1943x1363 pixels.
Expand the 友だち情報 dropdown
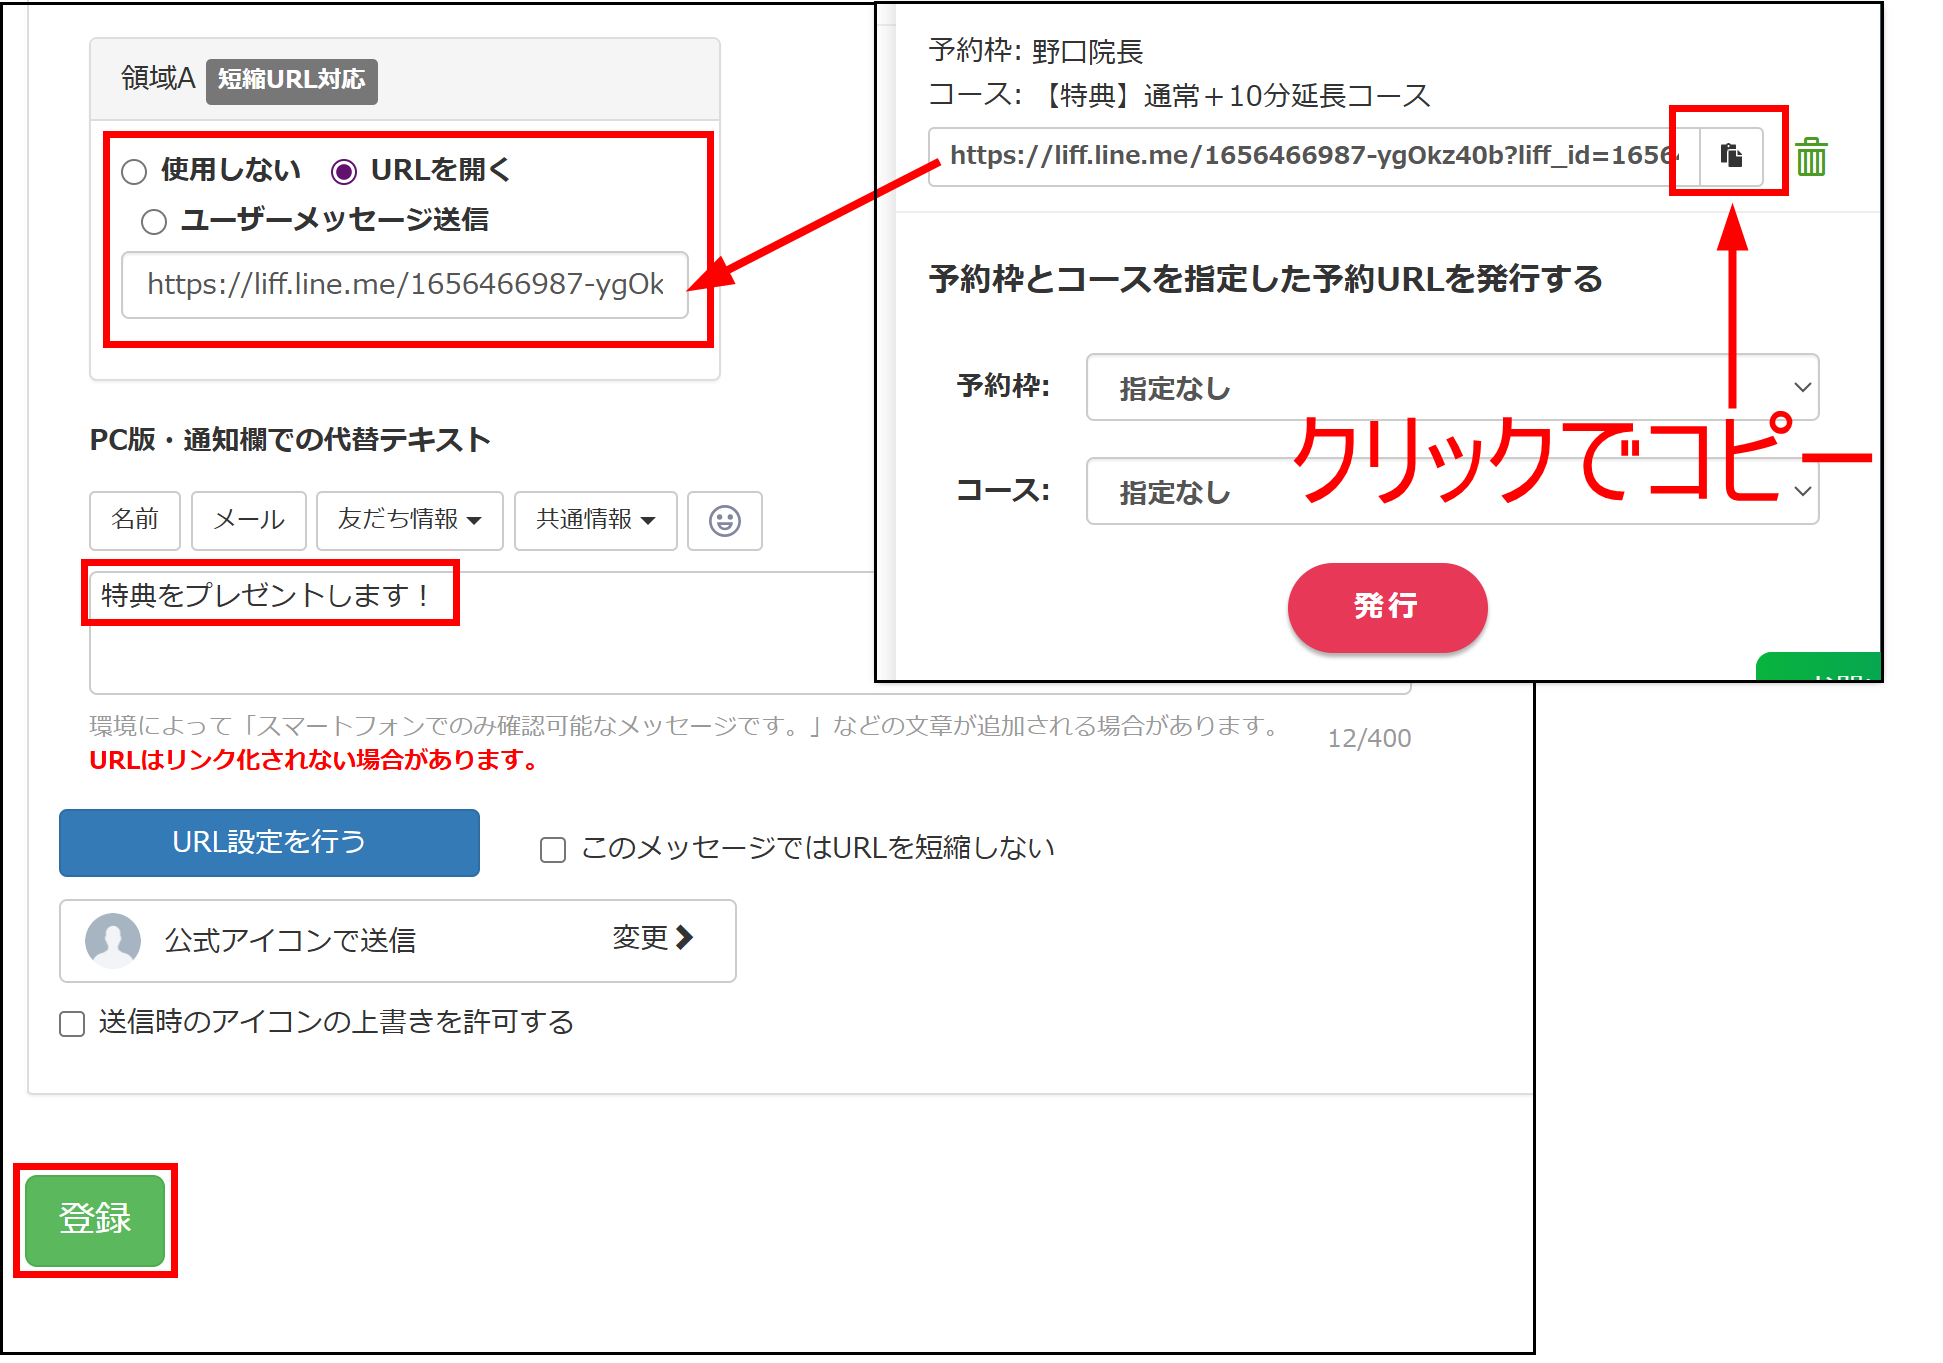409,520
